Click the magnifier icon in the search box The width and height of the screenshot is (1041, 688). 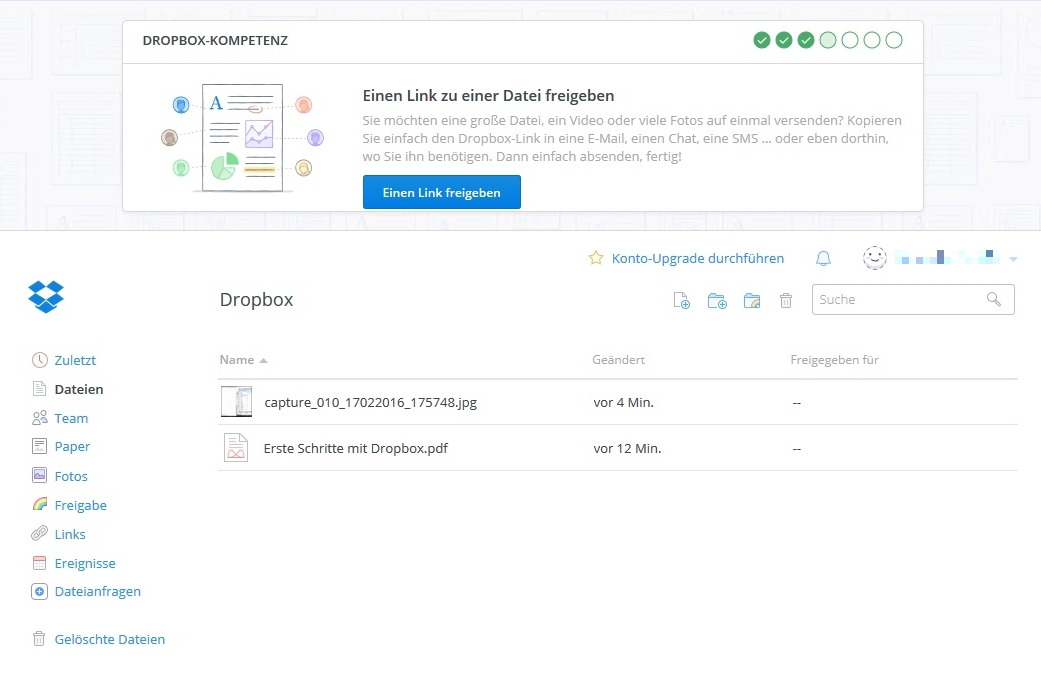(993, 299)
